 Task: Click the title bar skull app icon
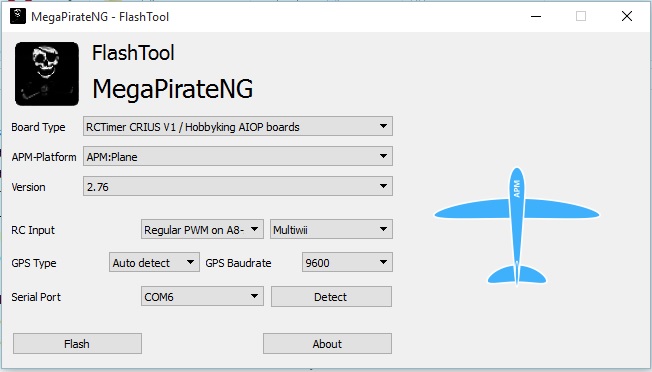18,16
